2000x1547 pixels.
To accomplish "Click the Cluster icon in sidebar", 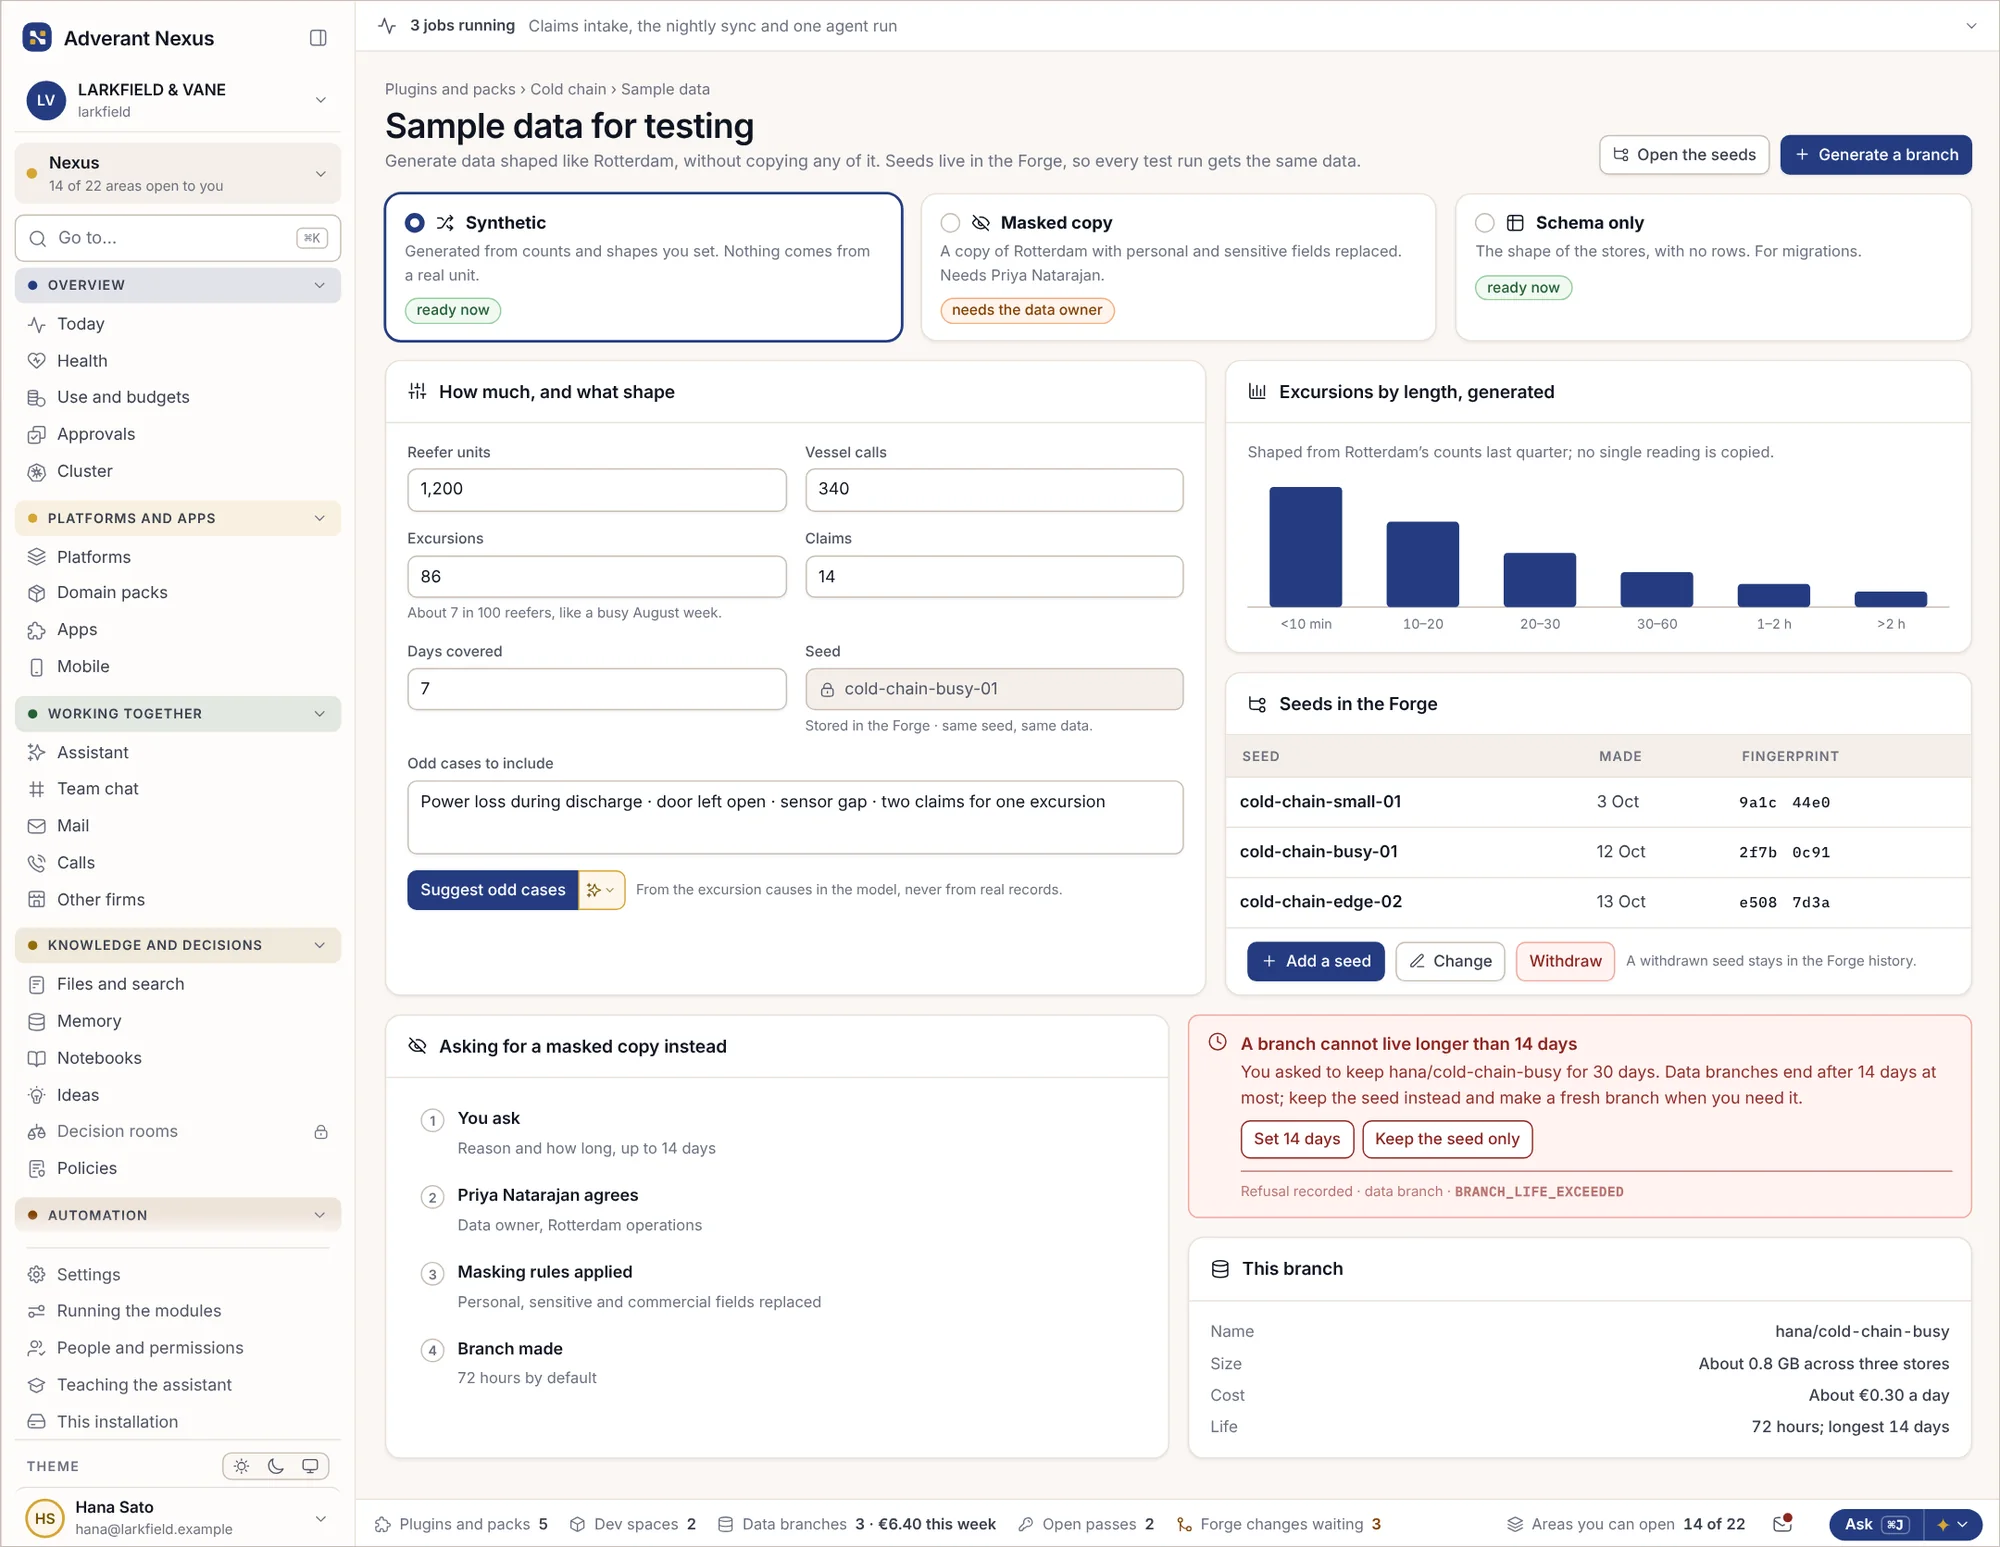I will (37, 471).
